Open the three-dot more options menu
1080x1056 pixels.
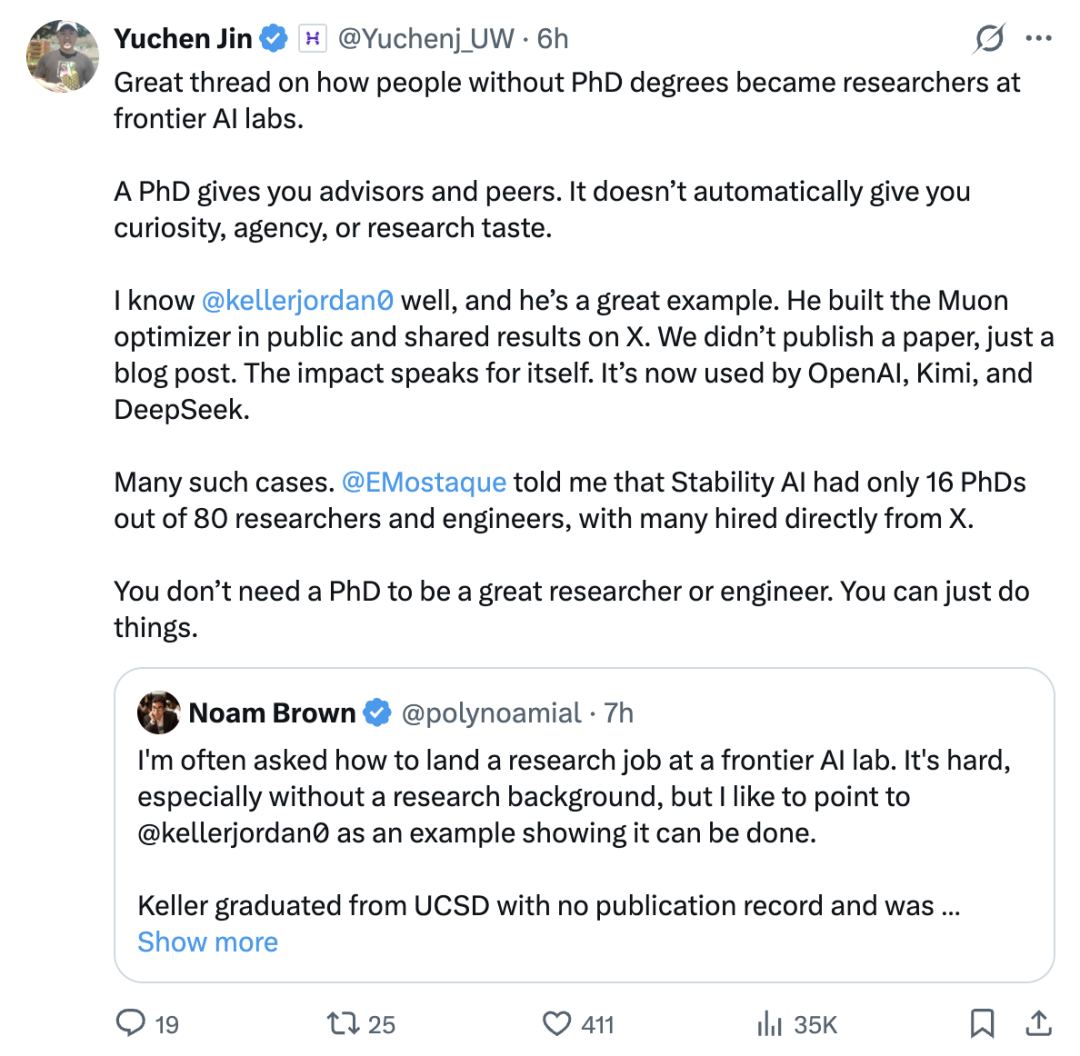1039,39
